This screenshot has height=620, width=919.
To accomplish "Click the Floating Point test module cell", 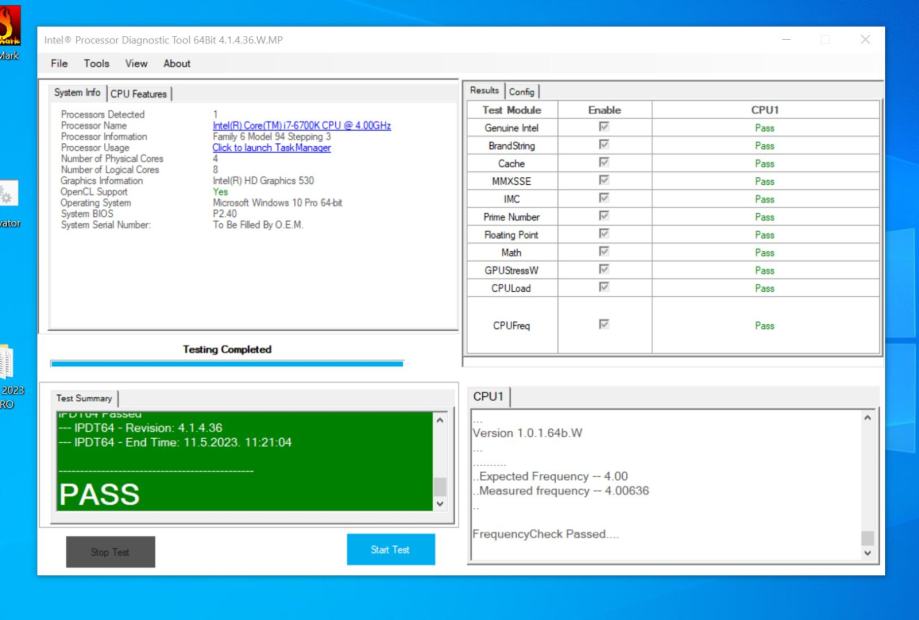I will (511, 234).
